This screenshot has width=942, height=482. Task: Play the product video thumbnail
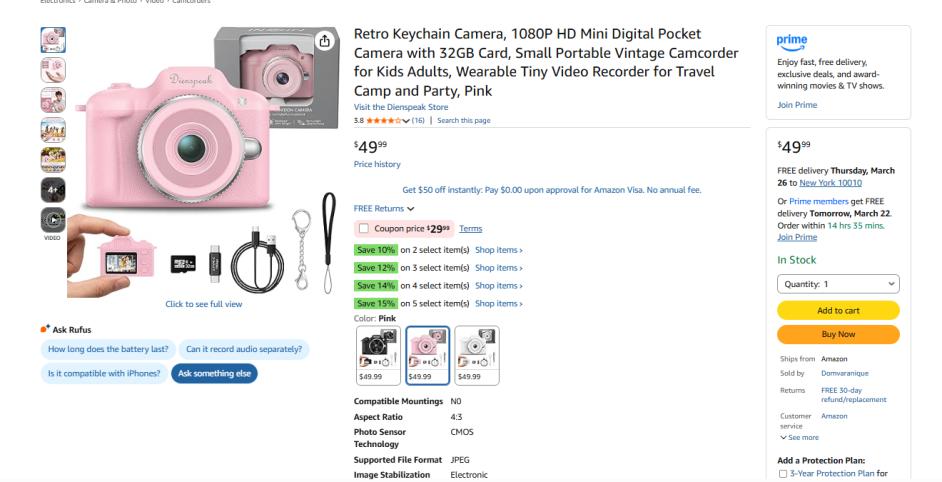53,220
